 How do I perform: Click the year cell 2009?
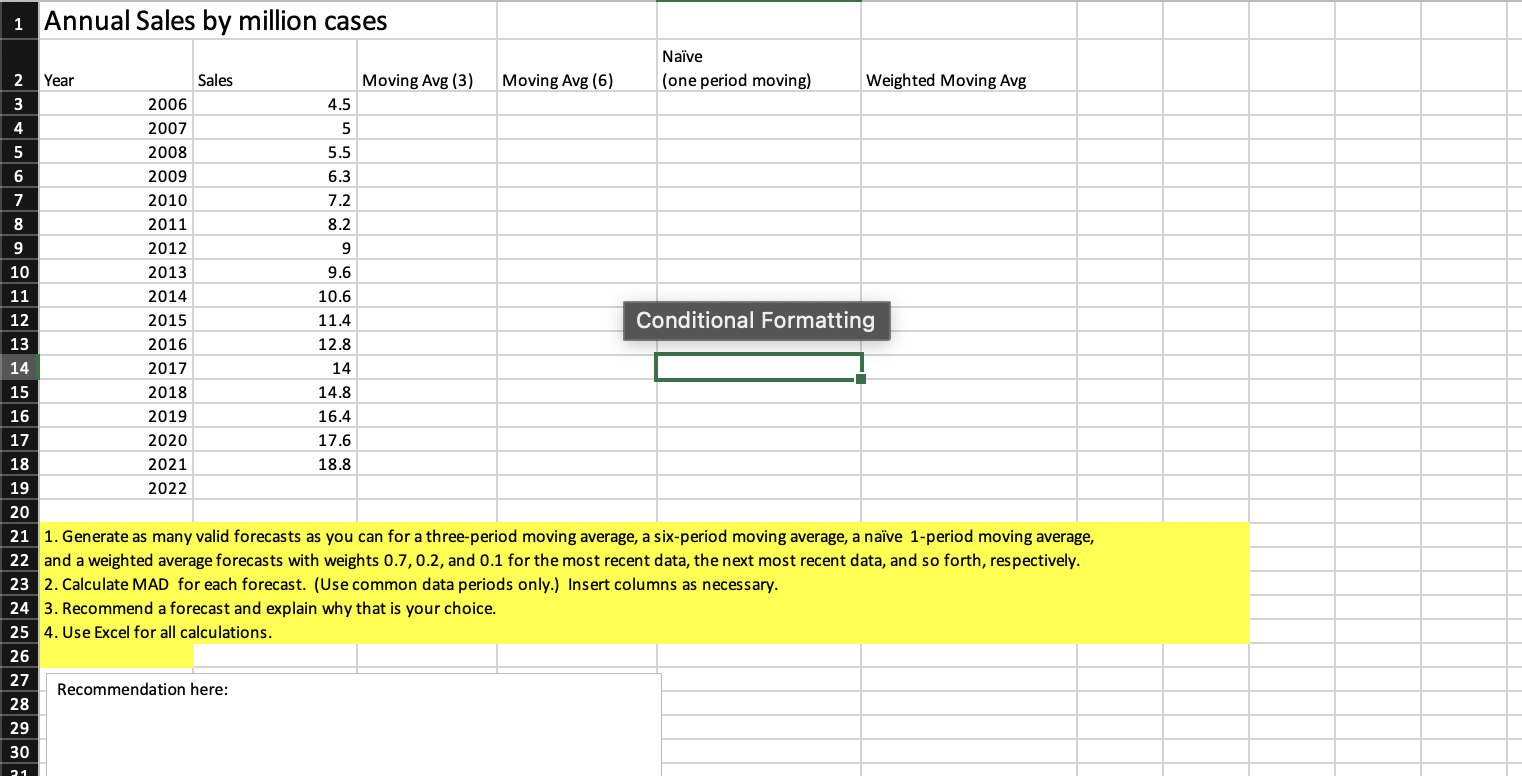pos(116,176)
